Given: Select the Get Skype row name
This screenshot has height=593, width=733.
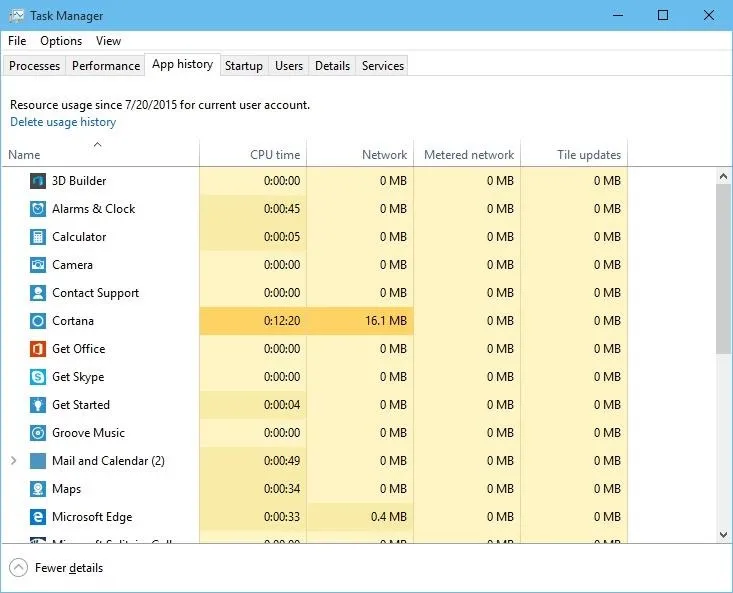Looking at the screenshot, I should (78, 377).
